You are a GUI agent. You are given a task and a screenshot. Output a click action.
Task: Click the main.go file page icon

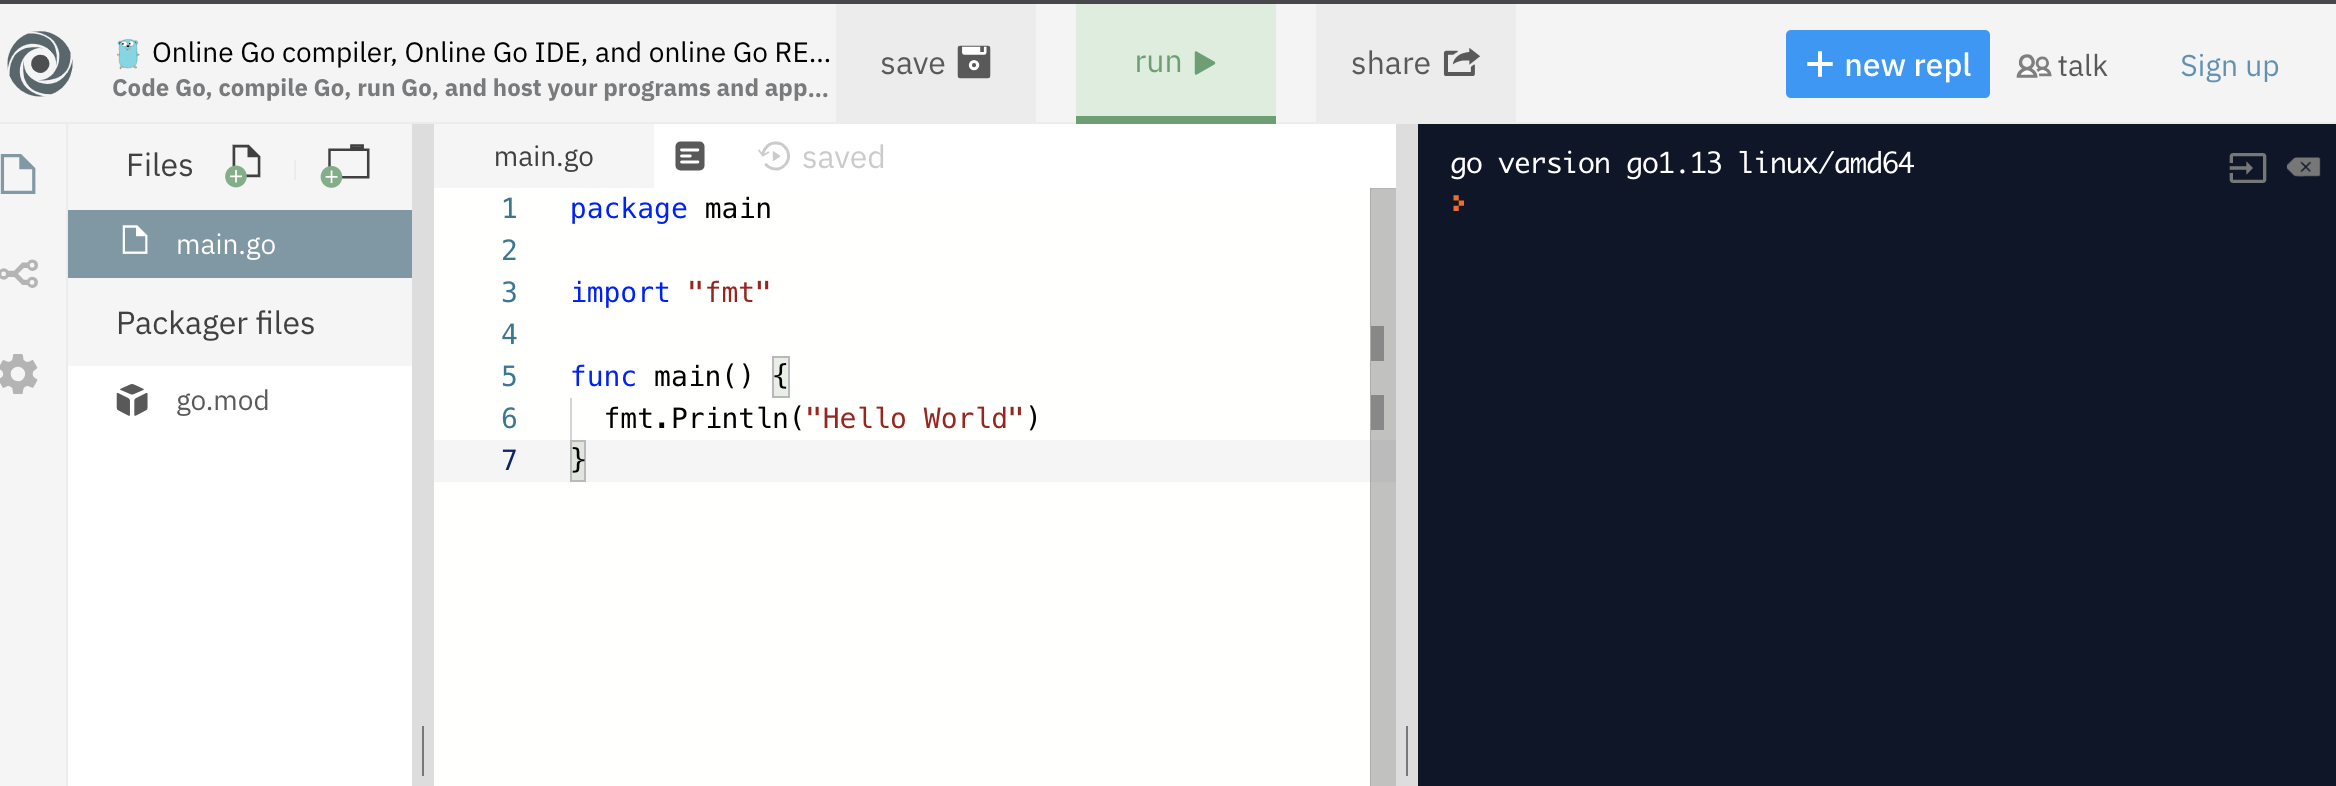pos(134,241)
